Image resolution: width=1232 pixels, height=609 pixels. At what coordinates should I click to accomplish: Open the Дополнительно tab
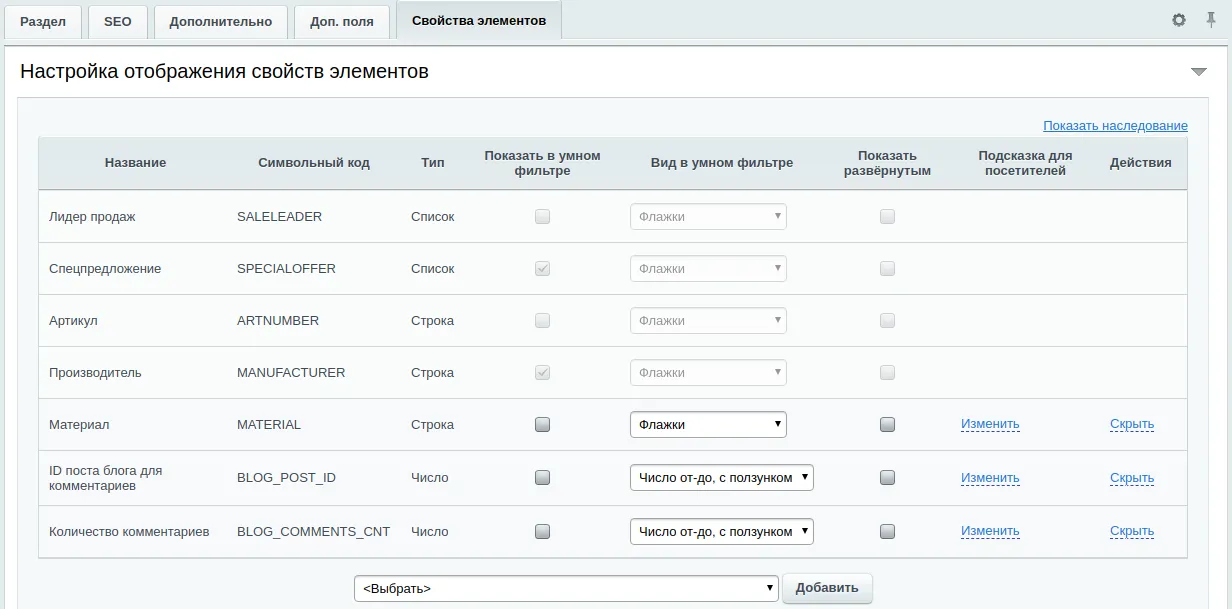pos(220,21)
